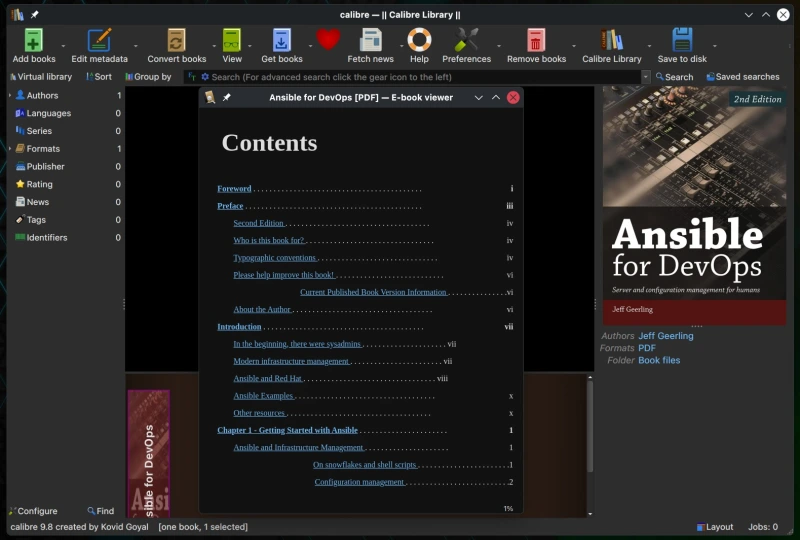Close the E-book viewer window
800x540 pixels.
pyautogui.click(x=513, y=97)
